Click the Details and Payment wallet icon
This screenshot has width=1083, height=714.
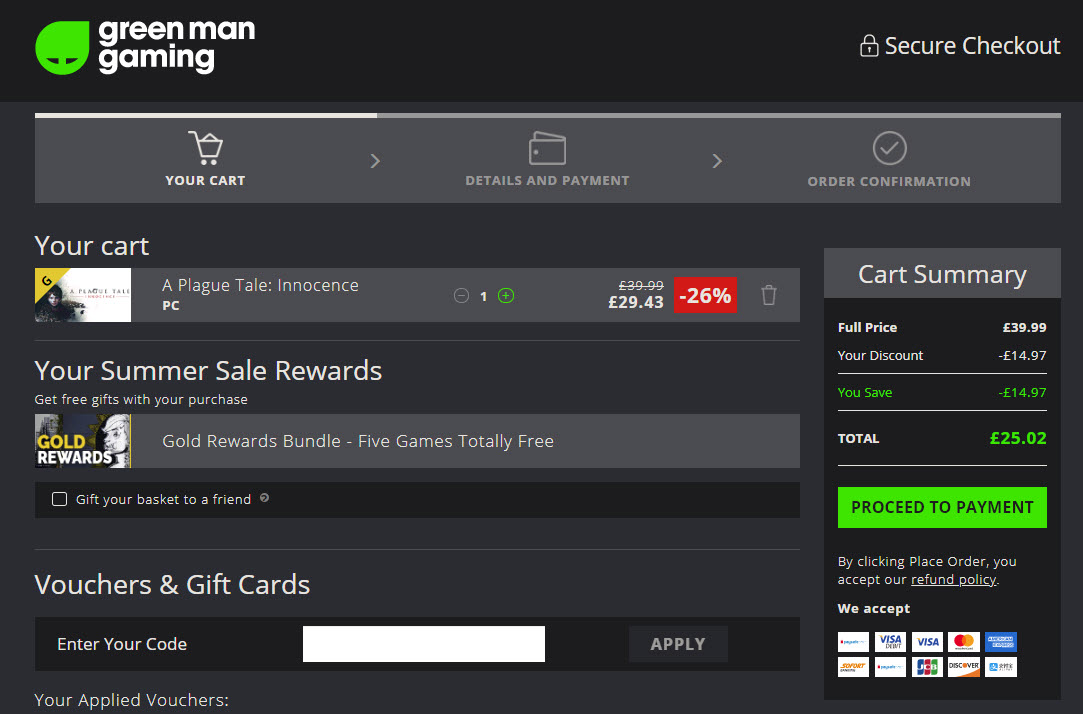(x=547, y=148)
